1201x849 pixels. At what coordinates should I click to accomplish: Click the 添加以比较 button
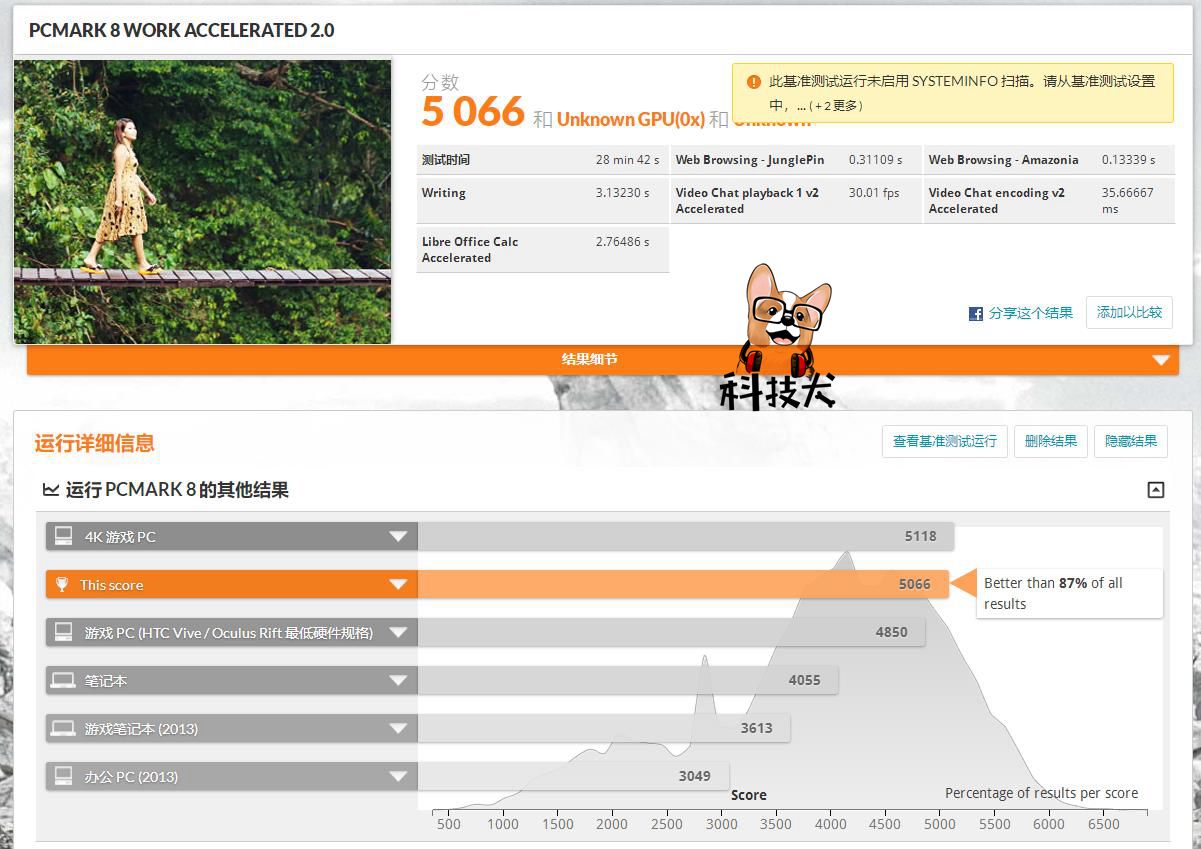(x=1129, y=312)
